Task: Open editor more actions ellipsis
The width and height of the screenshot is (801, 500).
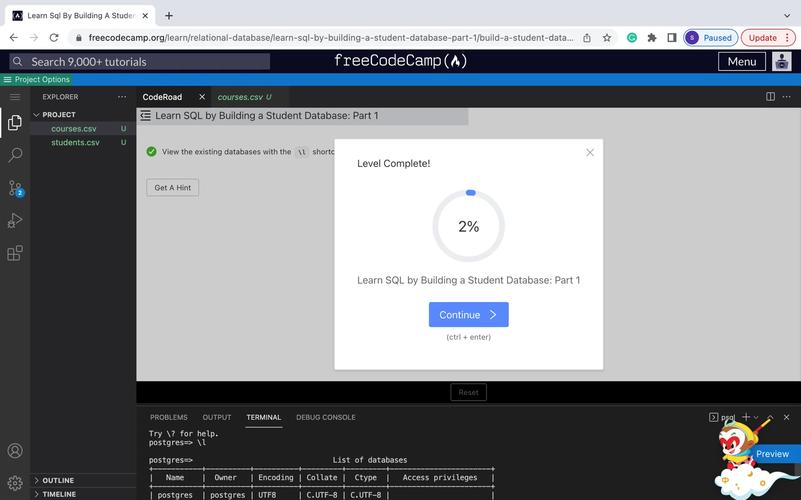Action: tap(786, 97)
